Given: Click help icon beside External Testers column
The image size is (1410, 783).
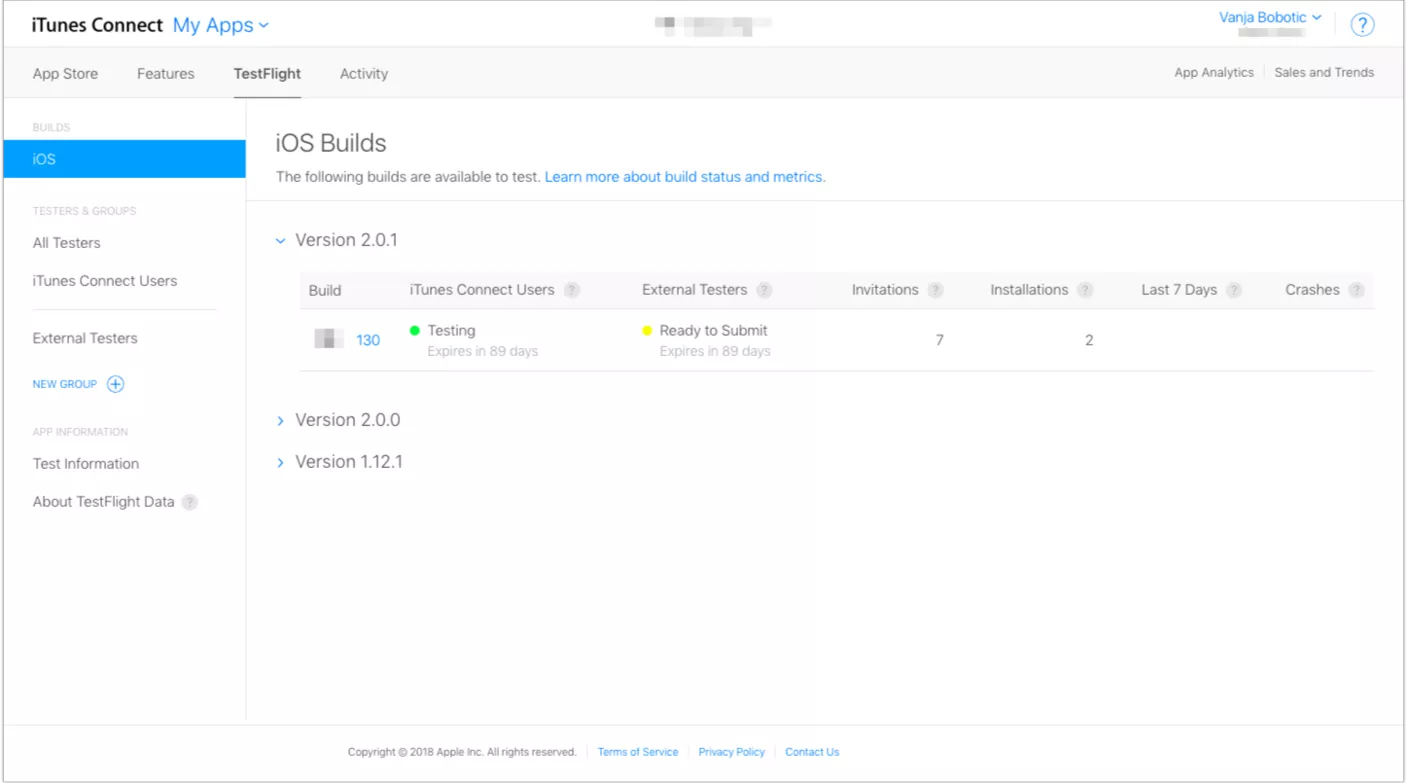Looking at the screenshot, I should (x=764, y=290).
